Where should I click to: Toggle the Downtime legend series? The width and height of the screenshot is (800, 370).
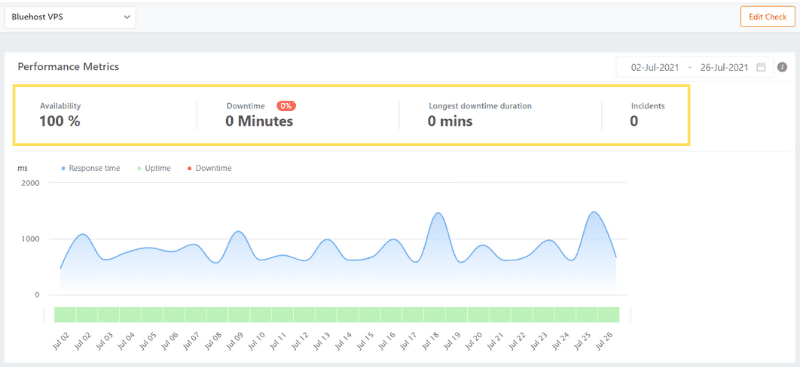pos(209,168)
